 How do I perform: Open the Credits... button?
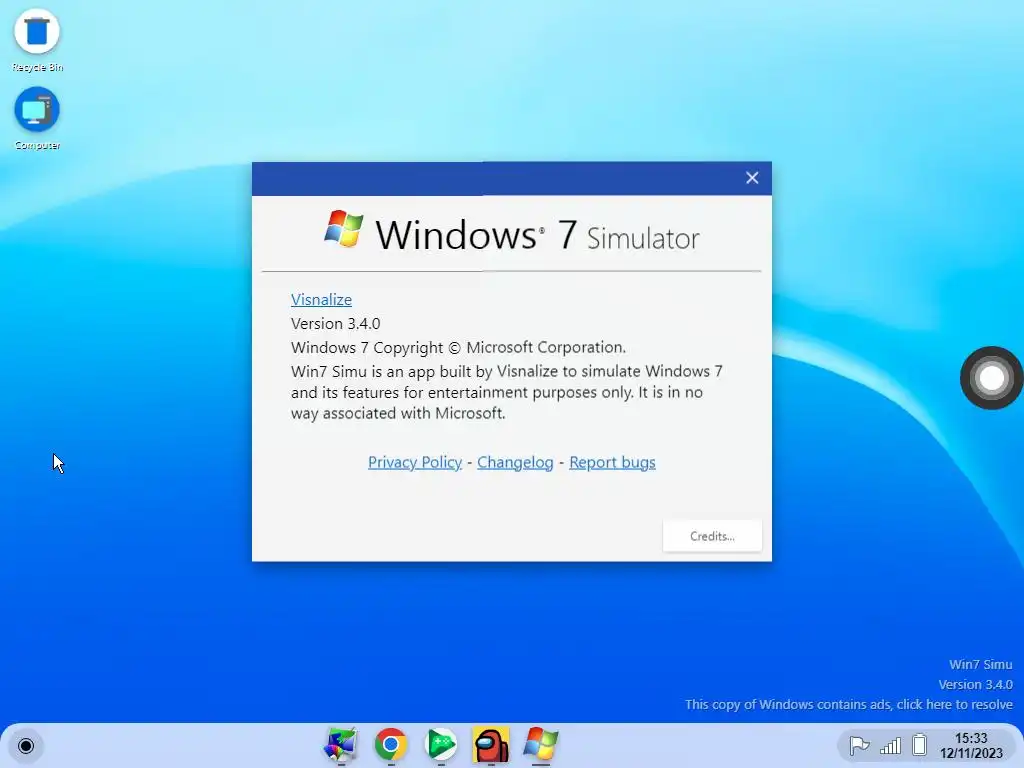pyautogui.click(x=712, y=536)
